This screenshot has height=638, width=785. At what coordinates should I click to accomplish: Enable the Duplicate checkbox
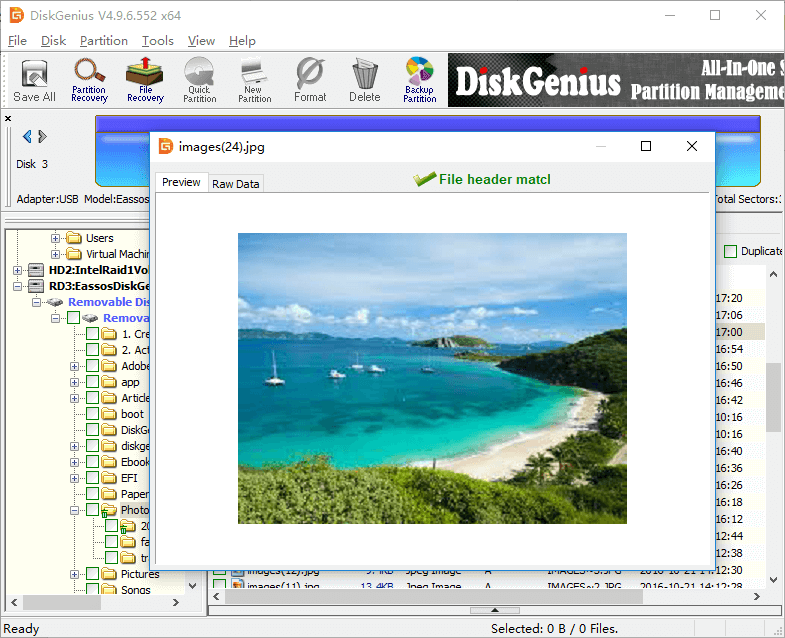[x=730, y=252]
